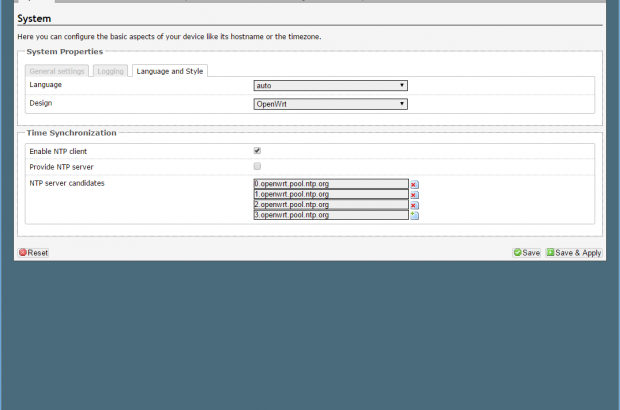Click into the 0.openwrt.pool.ntp.org text field
Screen dimensions: 620x410
pyautogui.click(x=331, y=184)
